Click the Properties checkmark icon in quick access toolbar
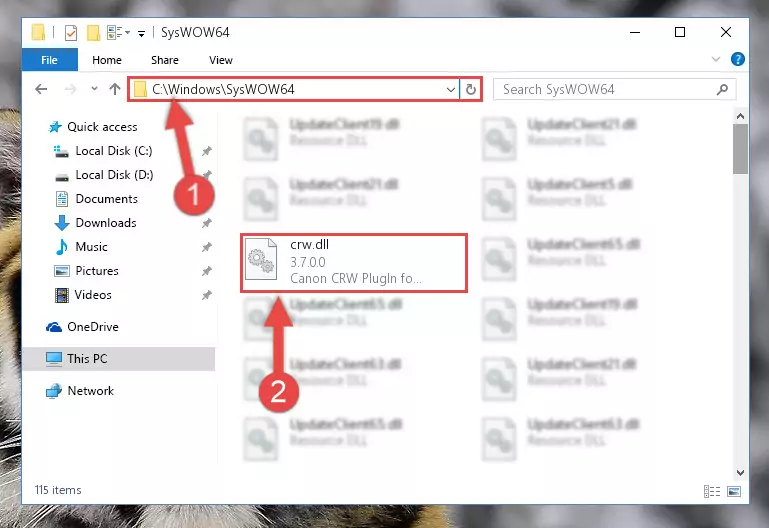This screenshot has width=769, height=528. pos(71,33)
